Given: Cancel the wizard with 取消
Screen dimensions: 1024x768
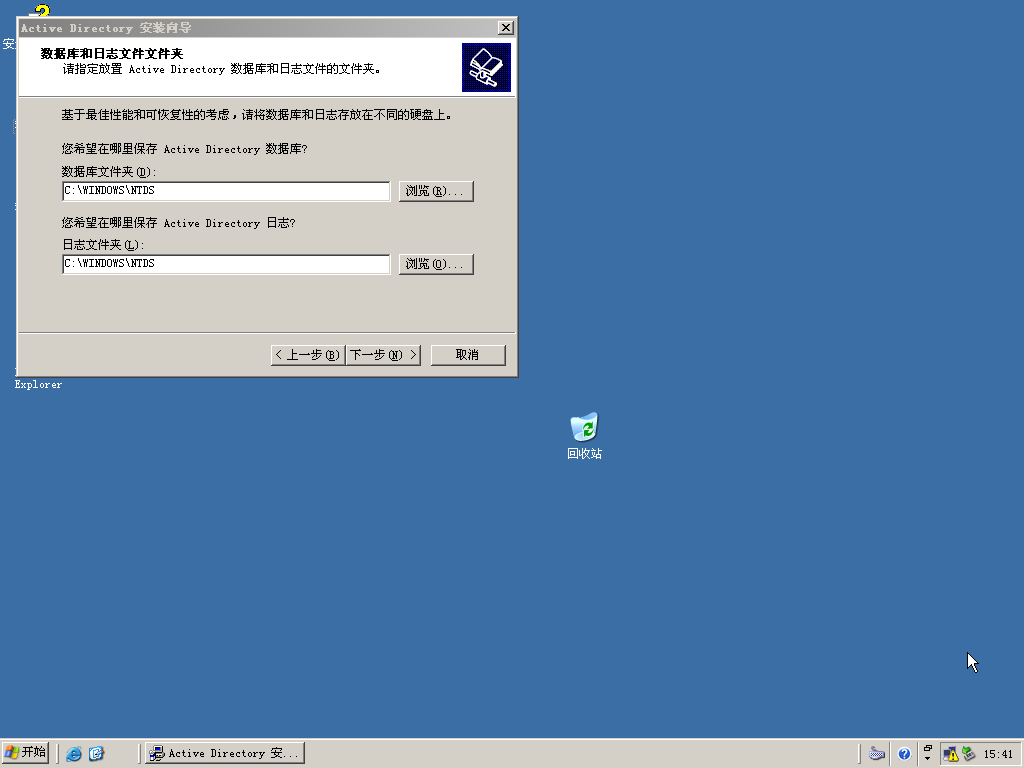Looking at the screenshot, I should [x=468, y=355].
